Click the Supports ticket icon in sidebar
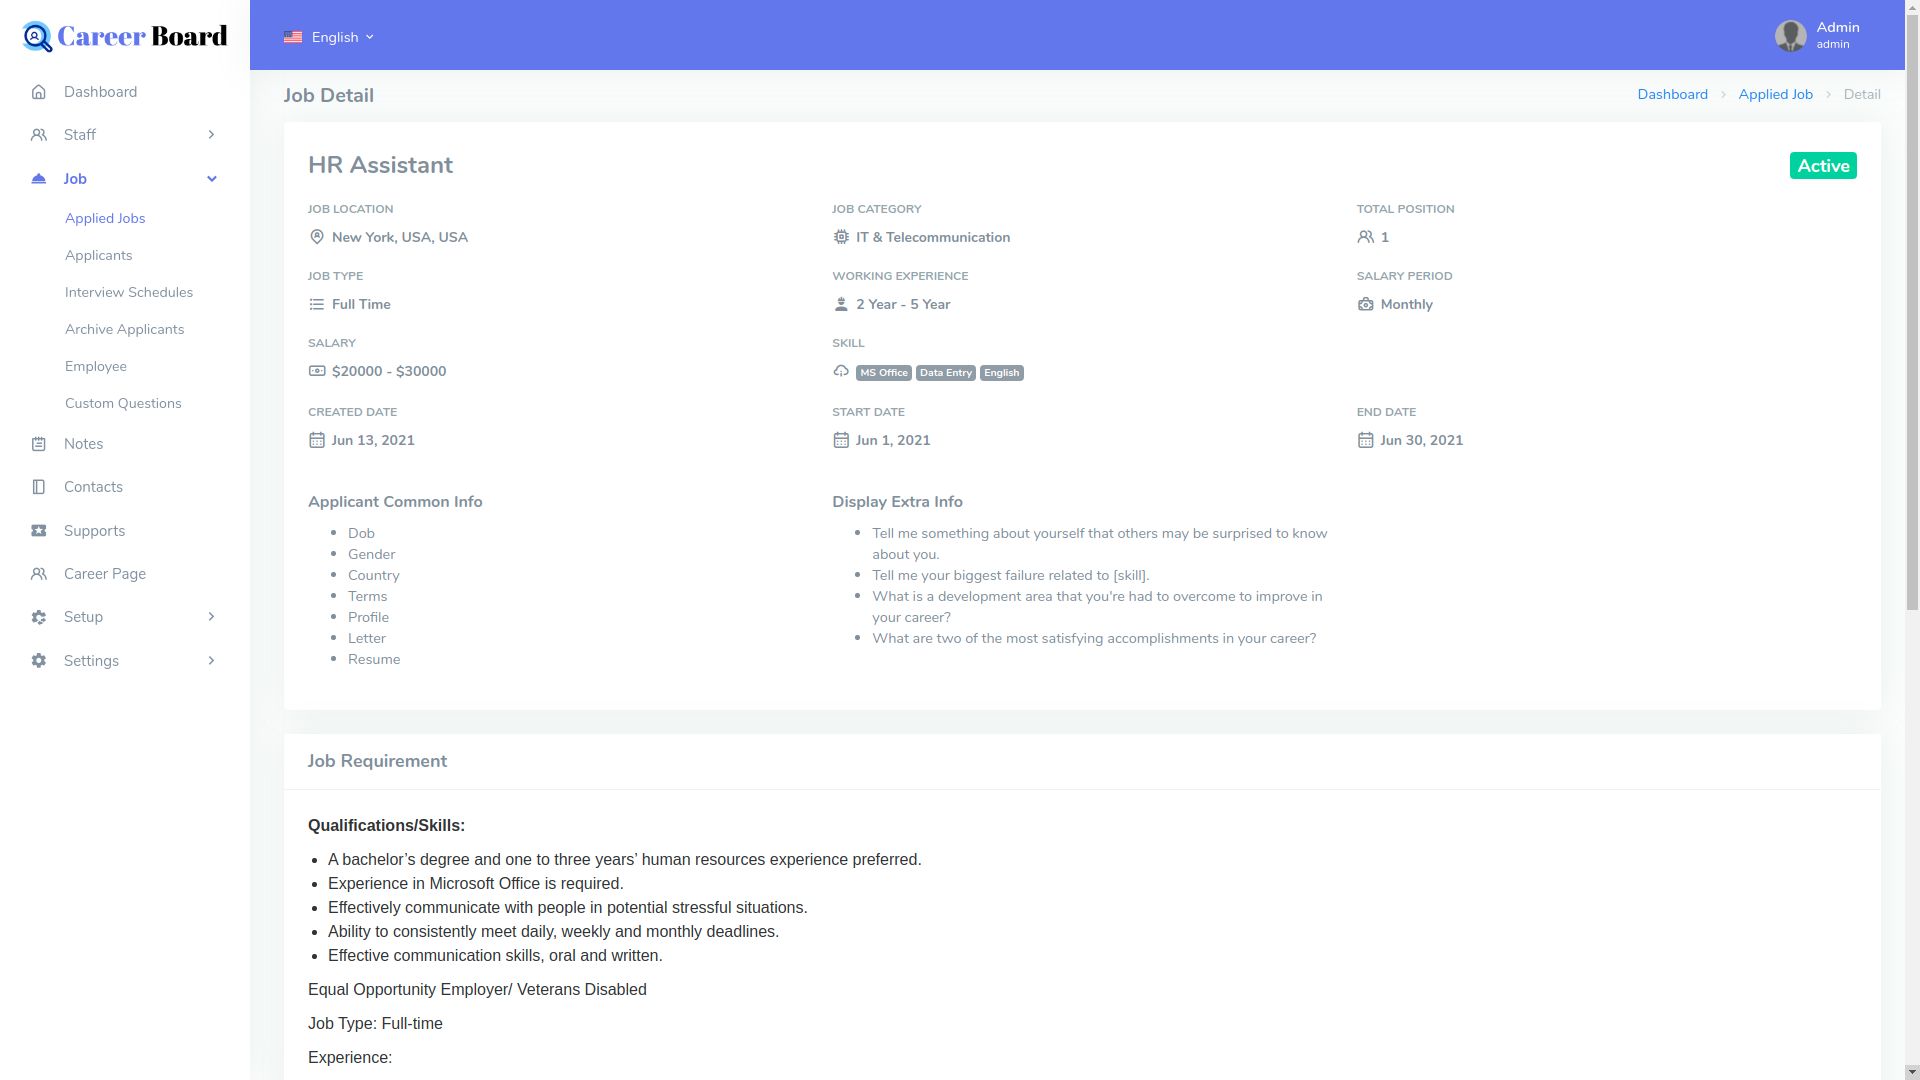 pos(38,531)
